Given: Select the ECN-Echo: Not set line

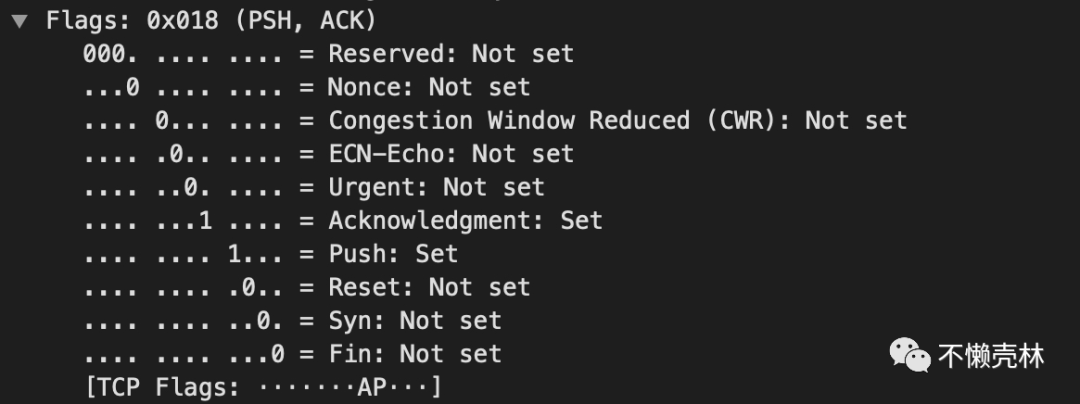Looking at the screenshot, I should point(328,153).
